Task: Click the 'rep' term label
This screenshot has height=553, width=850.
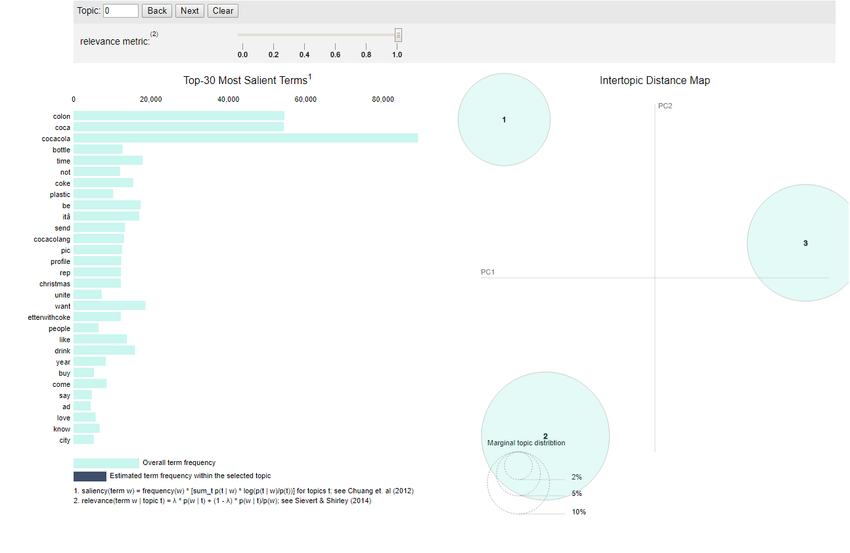Action: pyautogui.click(x=65, y=273)
